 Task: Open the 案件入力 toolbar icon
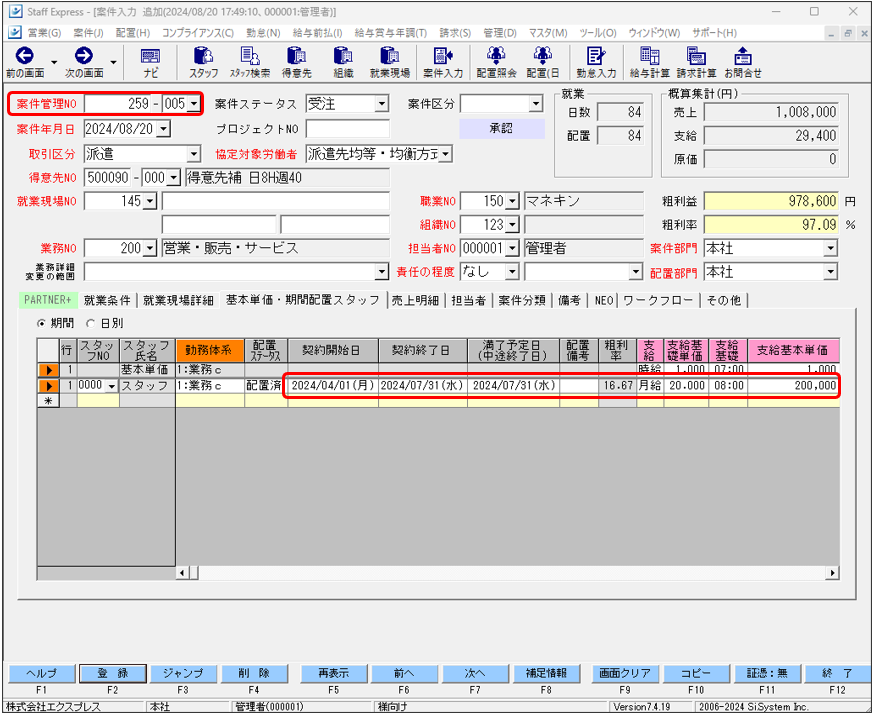(443, 62)
